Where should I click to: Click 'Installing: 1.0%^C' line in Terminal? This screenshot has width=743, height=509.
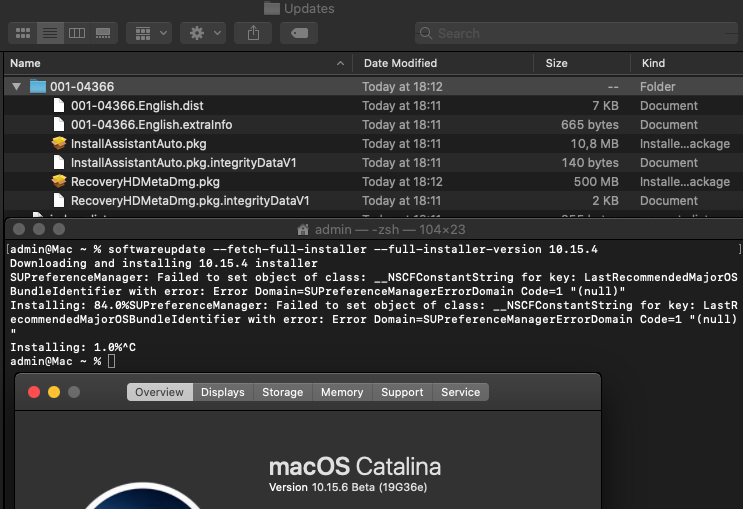(73, 347)
